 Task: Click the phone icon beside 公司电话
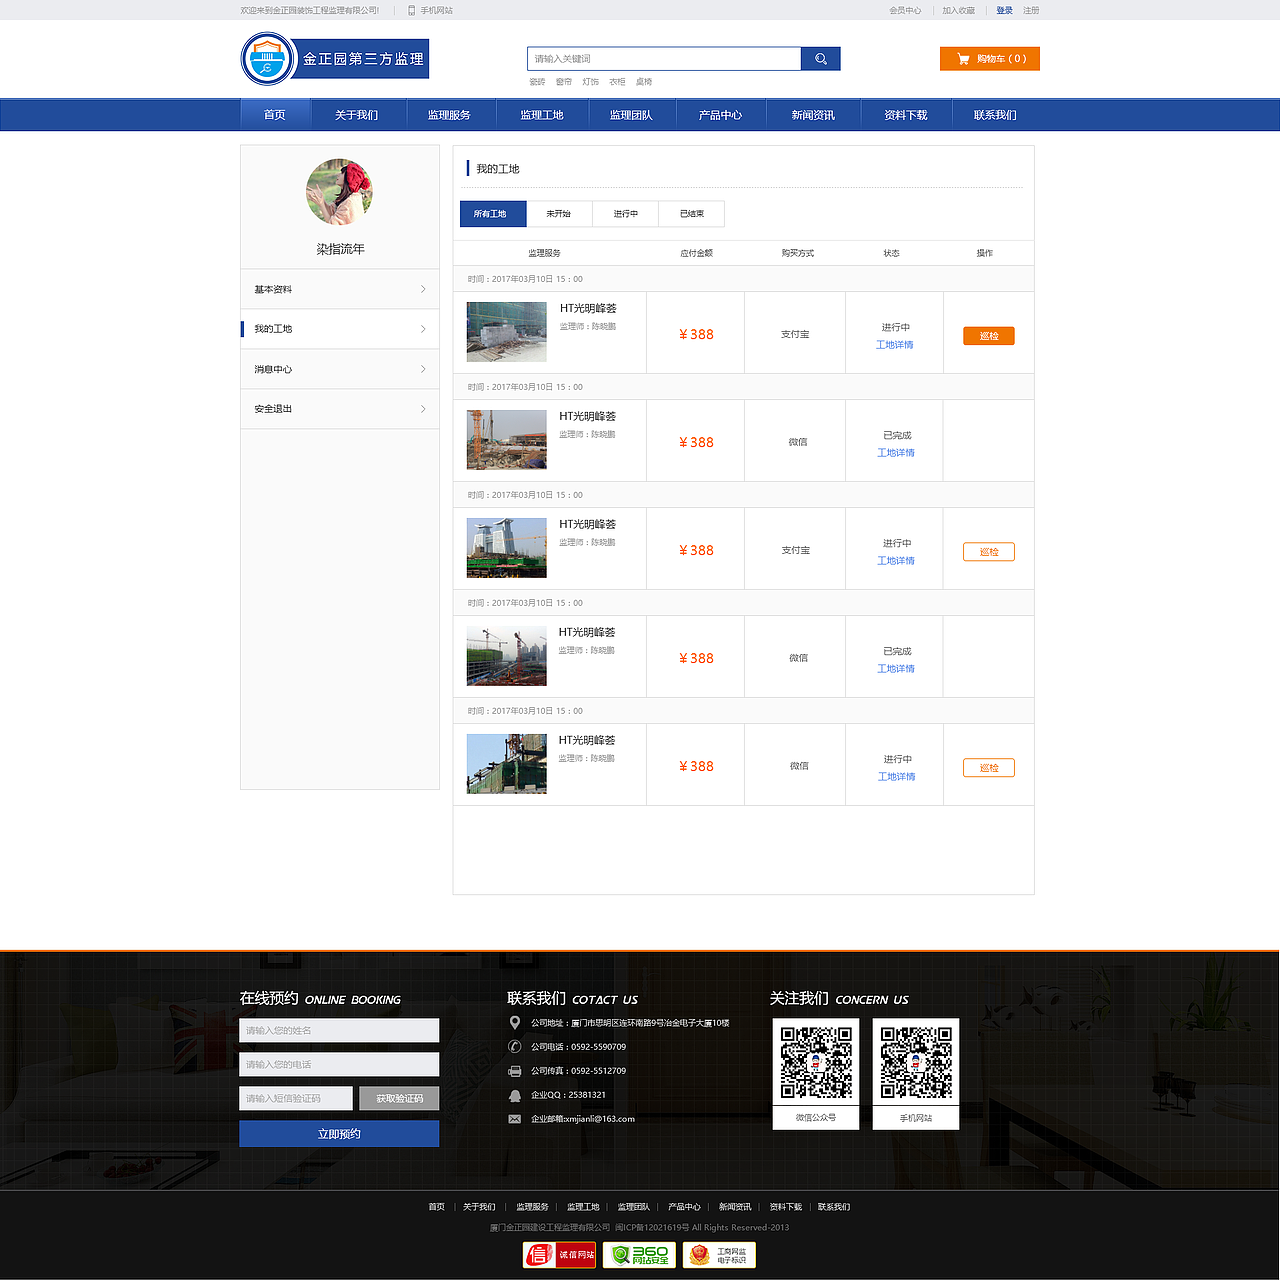click(514, 1047)
